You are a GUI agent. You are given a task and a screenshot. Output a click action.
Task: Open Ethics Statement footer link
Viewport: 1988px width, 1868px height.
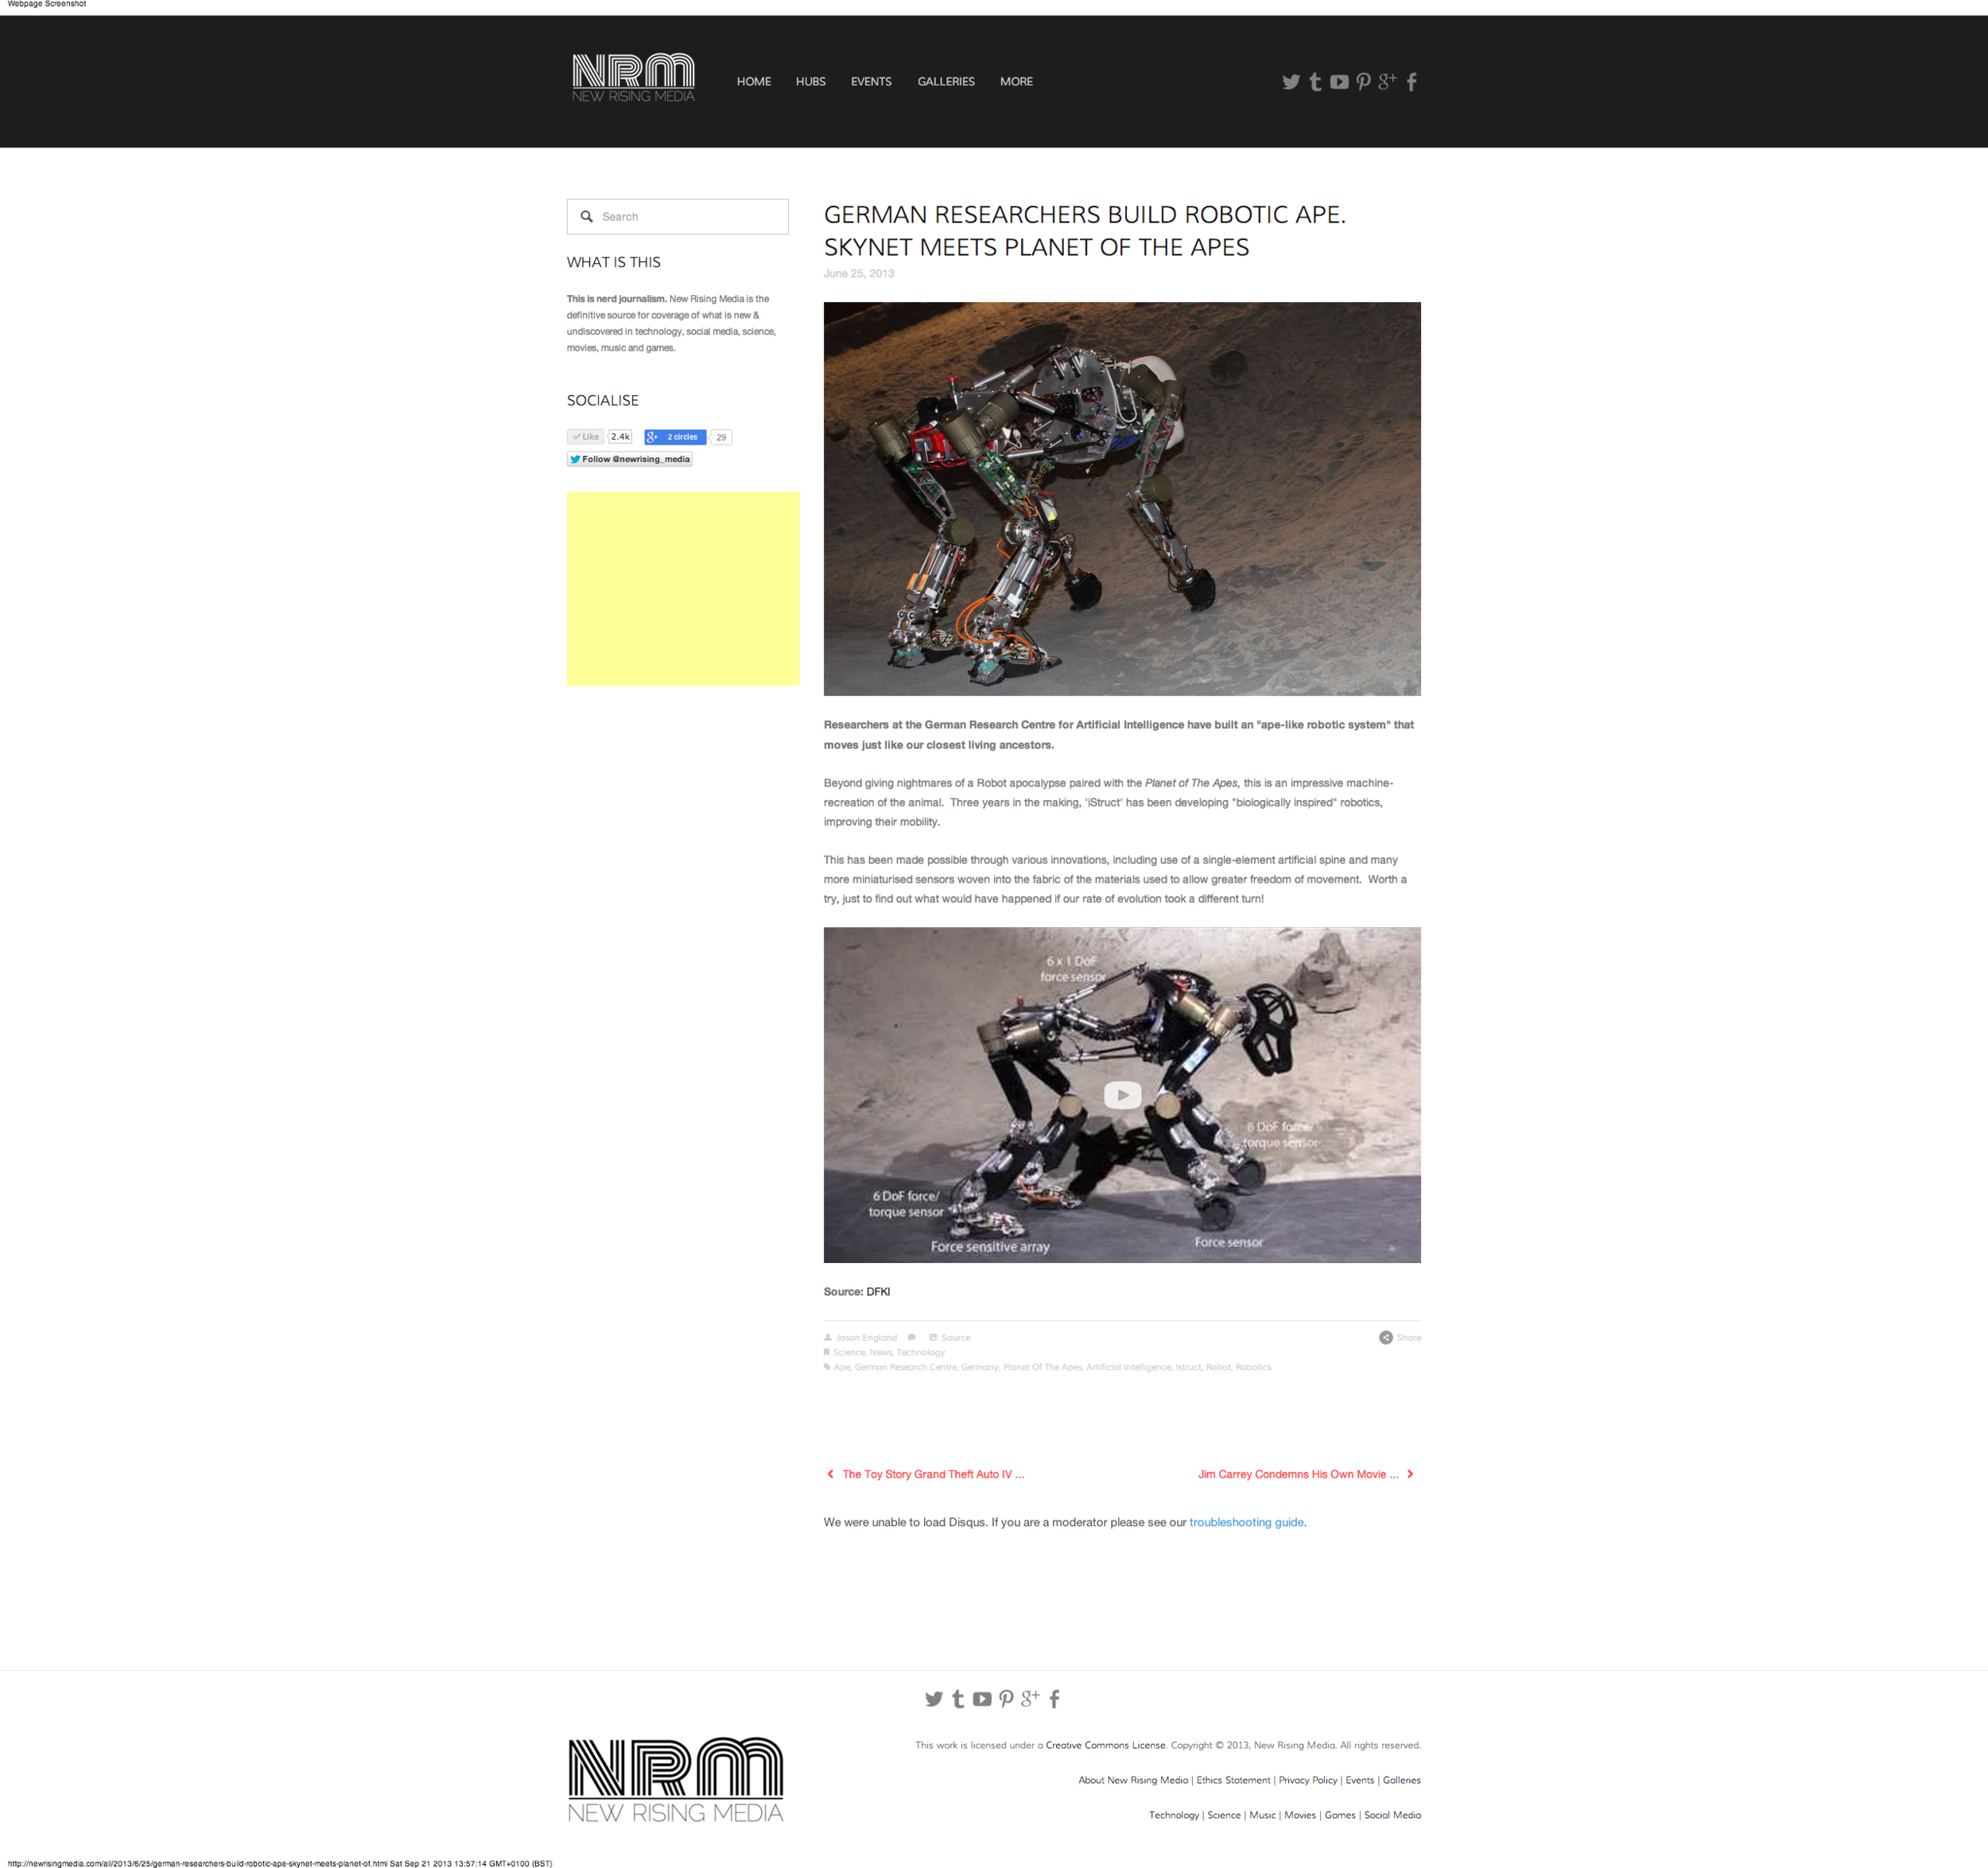coord(1233,1780)
